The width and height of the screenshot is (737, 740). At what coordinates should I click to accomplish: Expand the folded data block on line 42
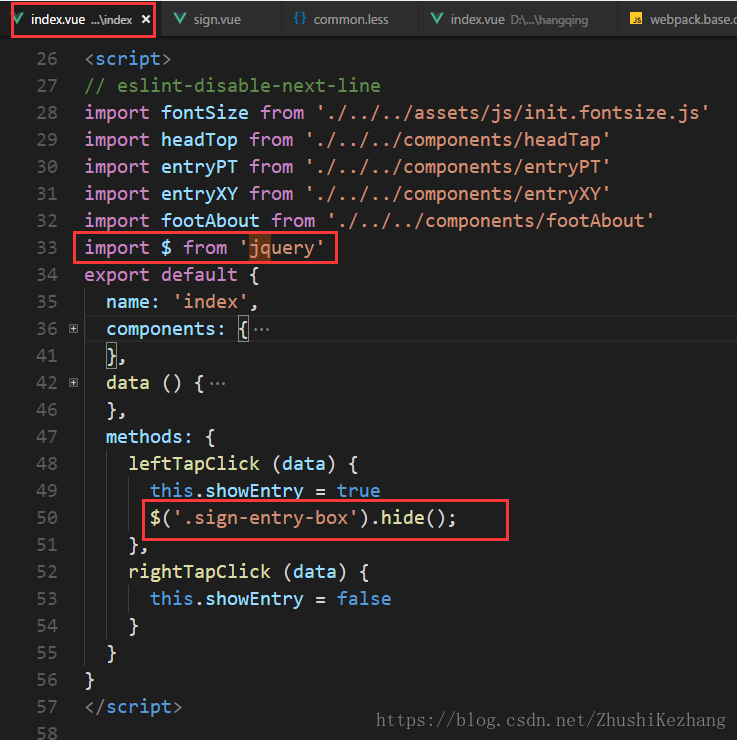point(73,383)
